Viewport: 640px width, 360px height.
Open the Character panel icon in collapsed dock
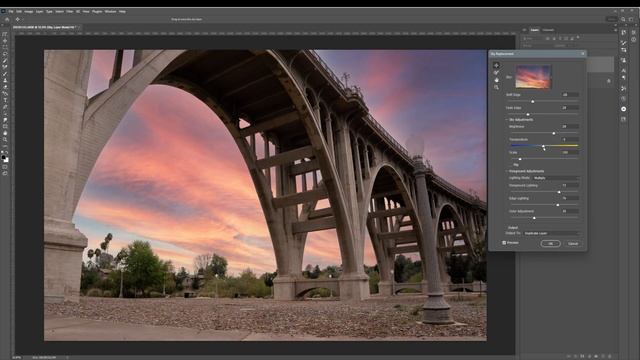coord(624,70)
